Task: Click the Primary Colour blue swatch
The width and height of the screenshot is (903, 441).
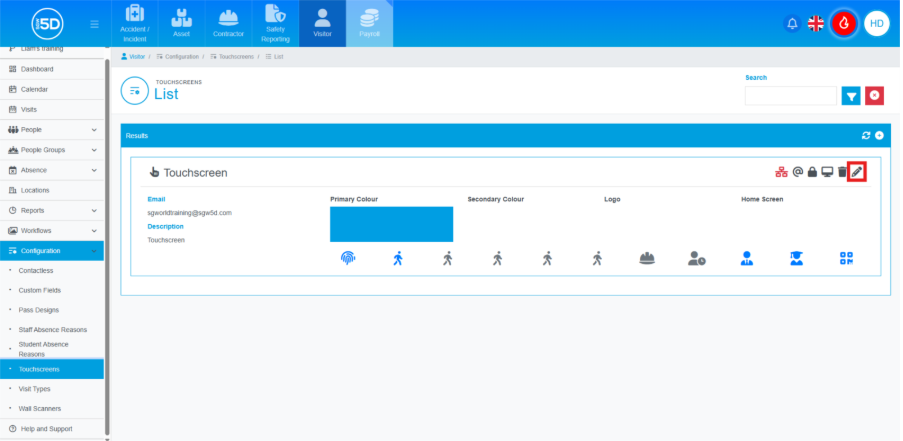Action: click(x=392, y=224)
